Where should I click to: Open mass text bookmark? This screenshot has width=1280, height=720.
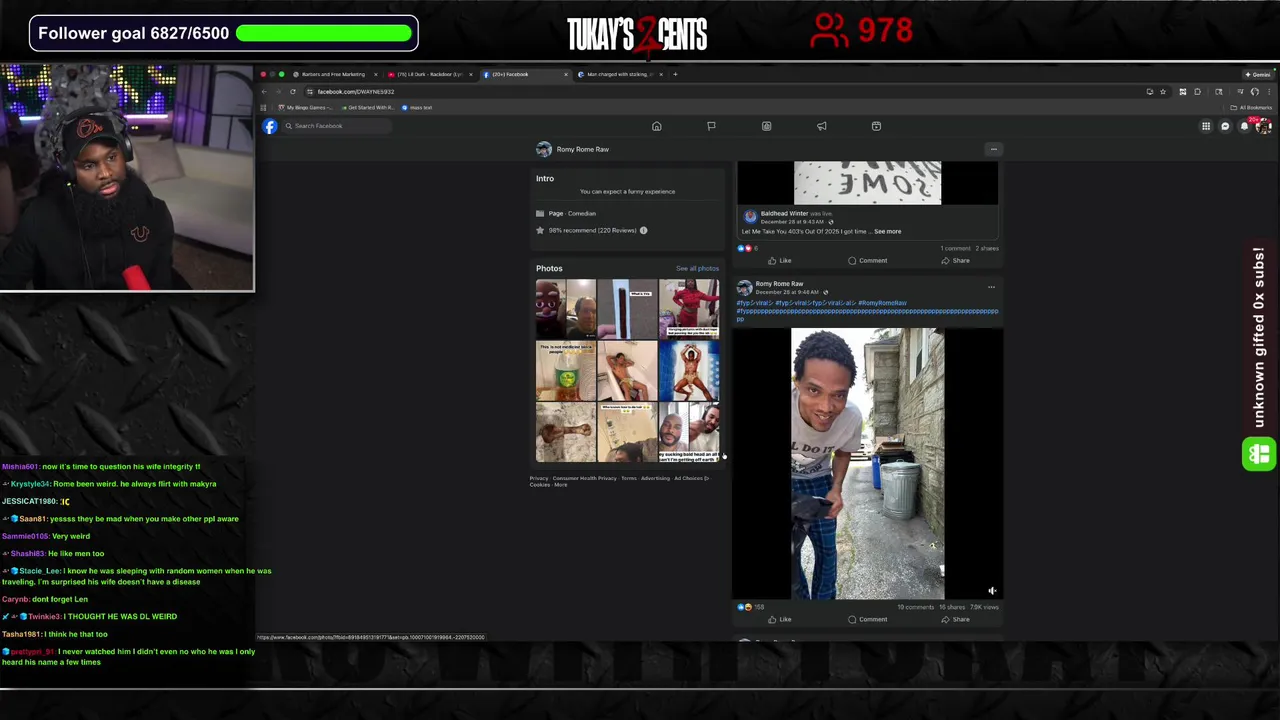[x=417, y=107]
